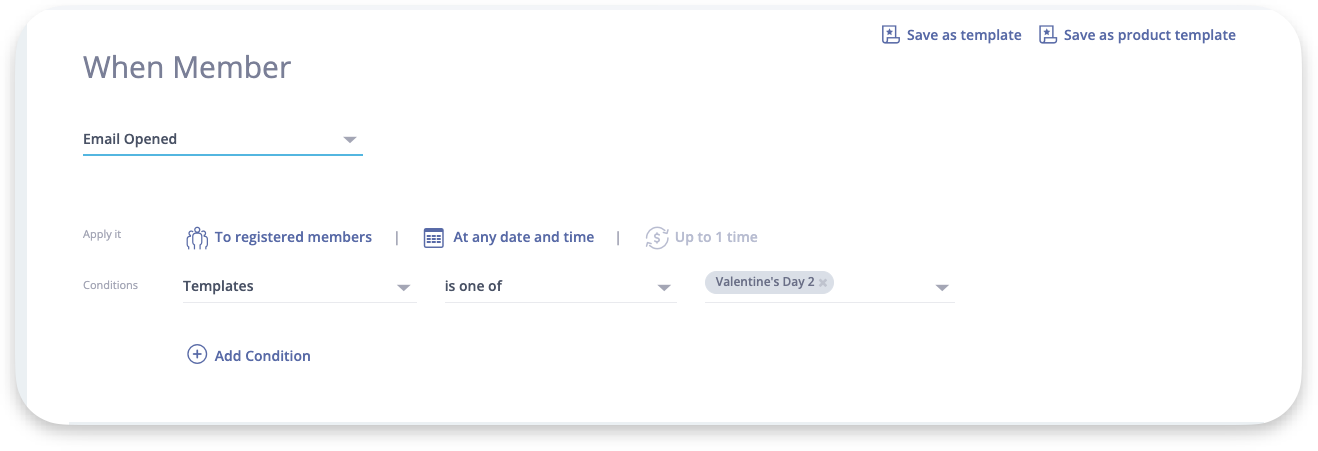
Task: Click the Up to 1 time option
Action: tap(715, 238)
